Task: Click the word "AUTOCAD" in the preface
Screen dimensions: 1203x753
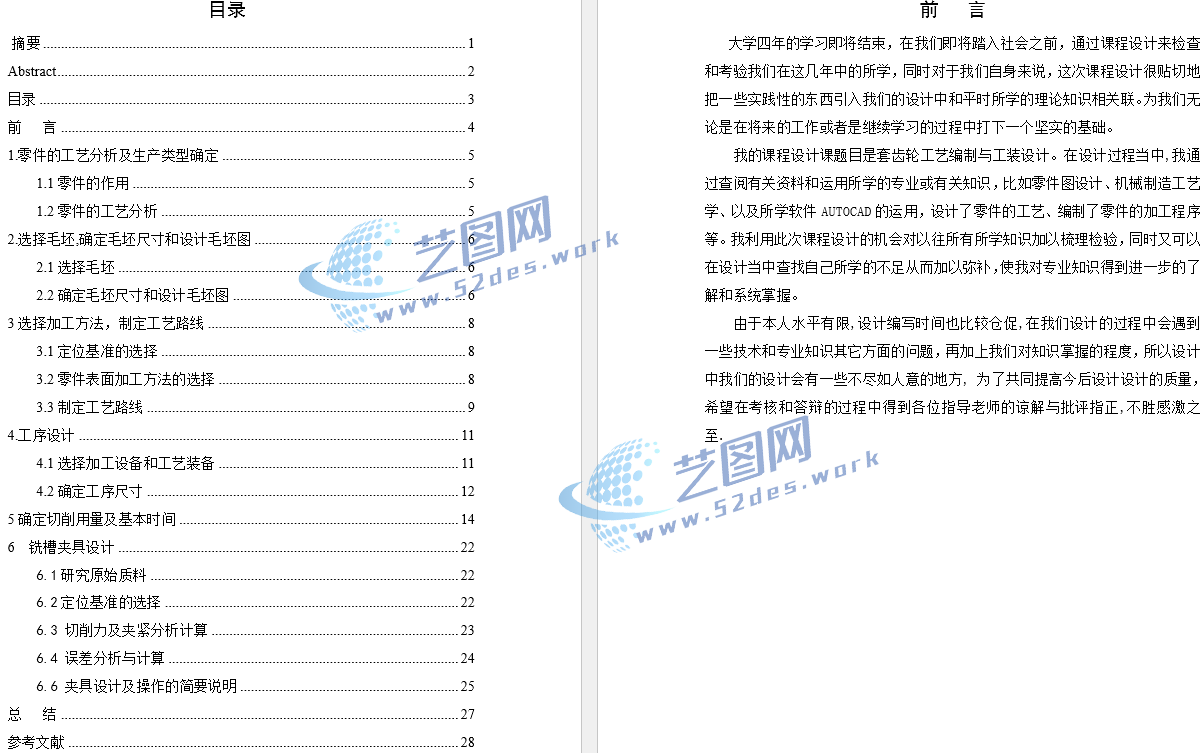Action: click(846, 212)
